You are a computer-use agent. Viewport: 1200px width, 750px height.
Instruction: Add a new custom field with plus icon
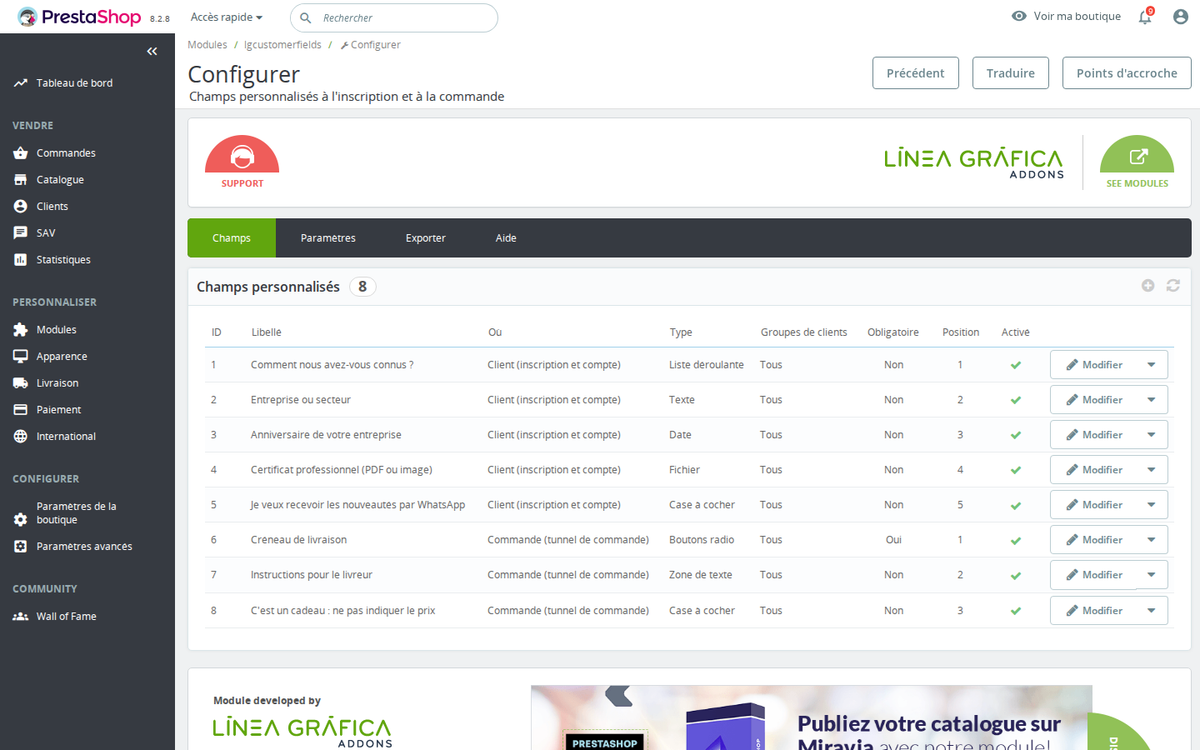tap(1148, 286)
